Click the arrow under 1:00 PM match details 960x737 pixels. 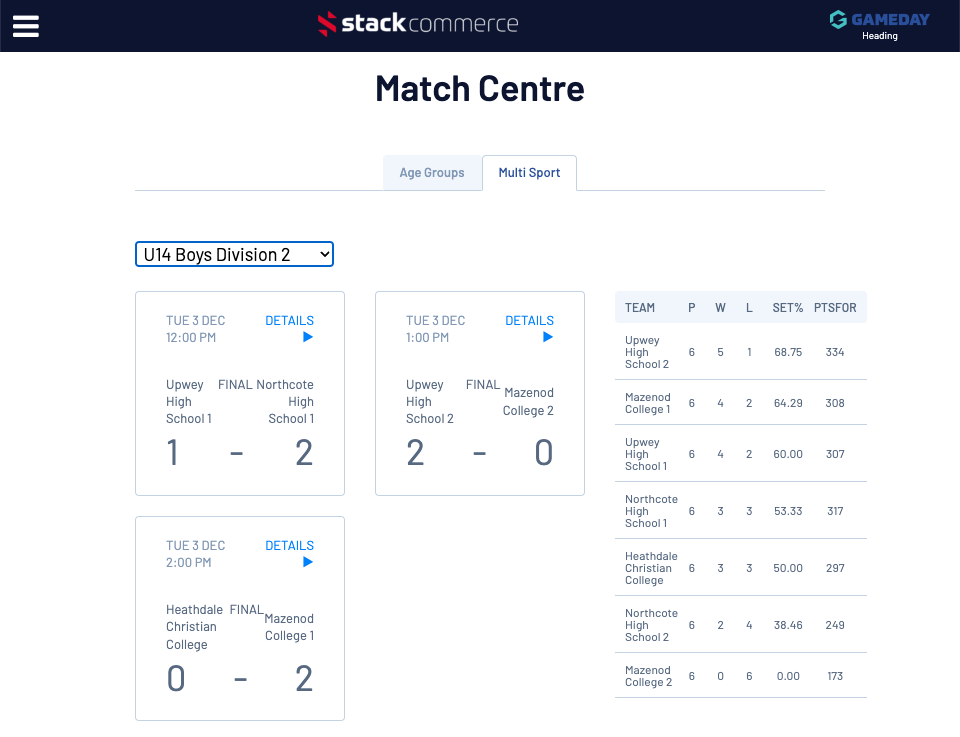coord(548,337)
